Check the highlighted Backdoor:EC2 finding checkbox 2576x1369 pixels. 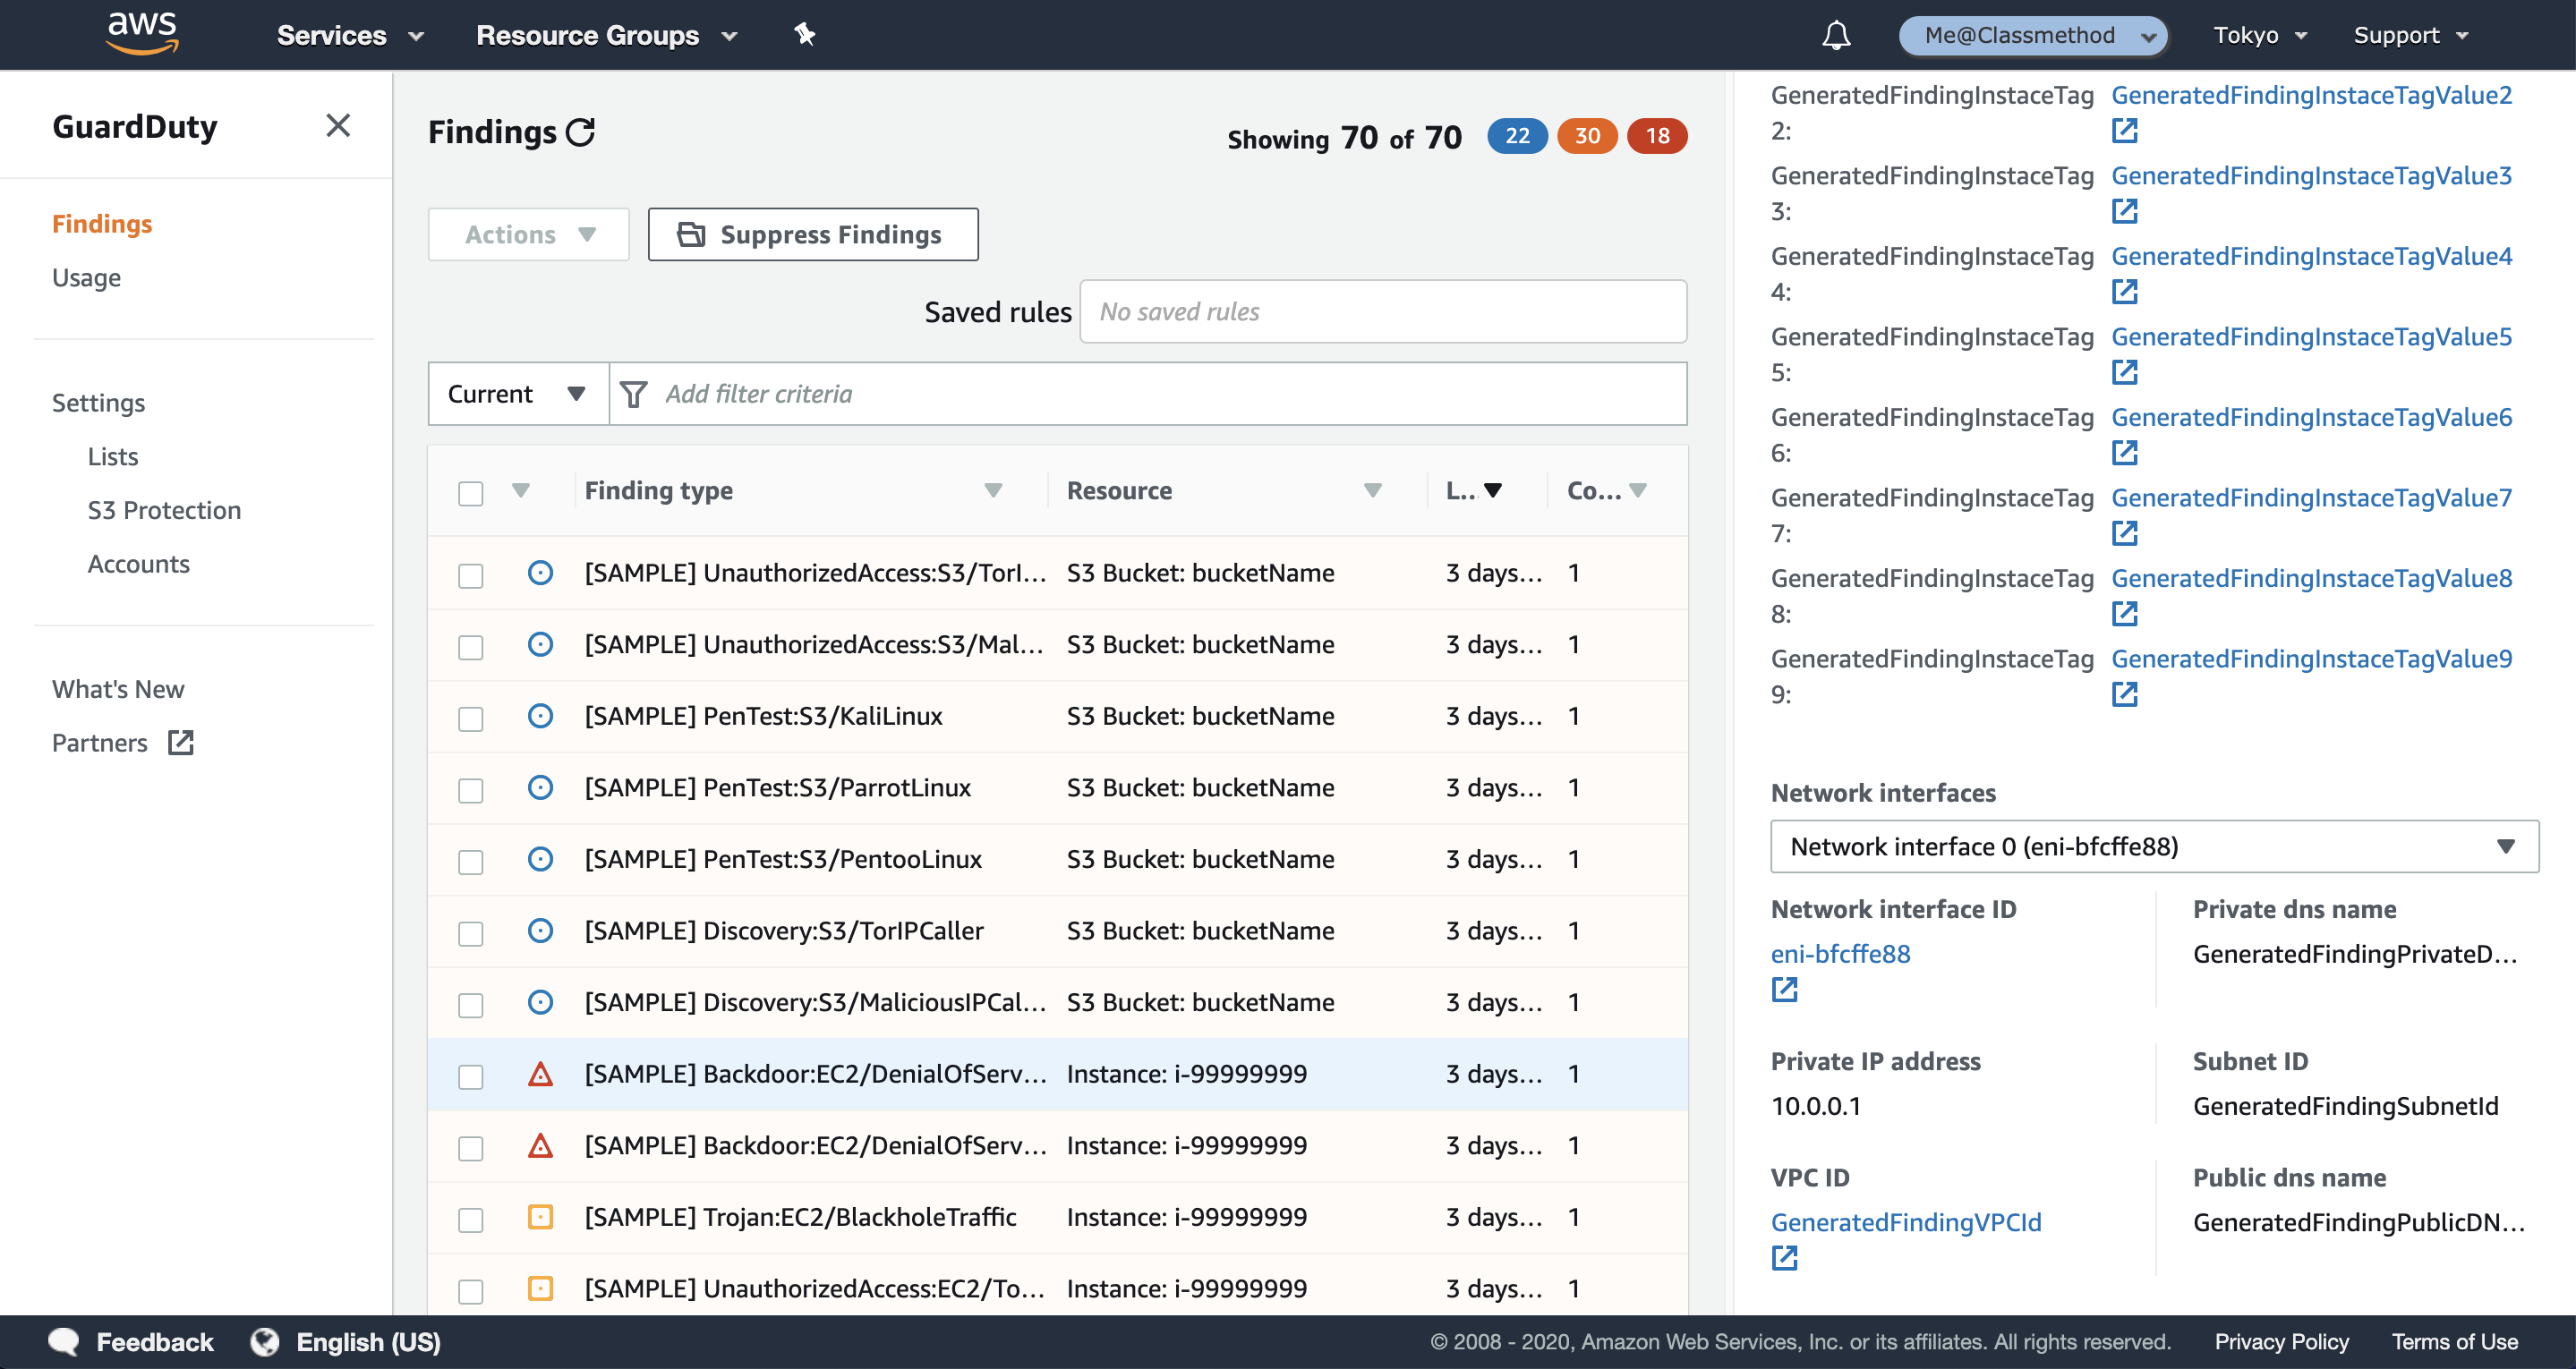click(x=470, y=1077)
